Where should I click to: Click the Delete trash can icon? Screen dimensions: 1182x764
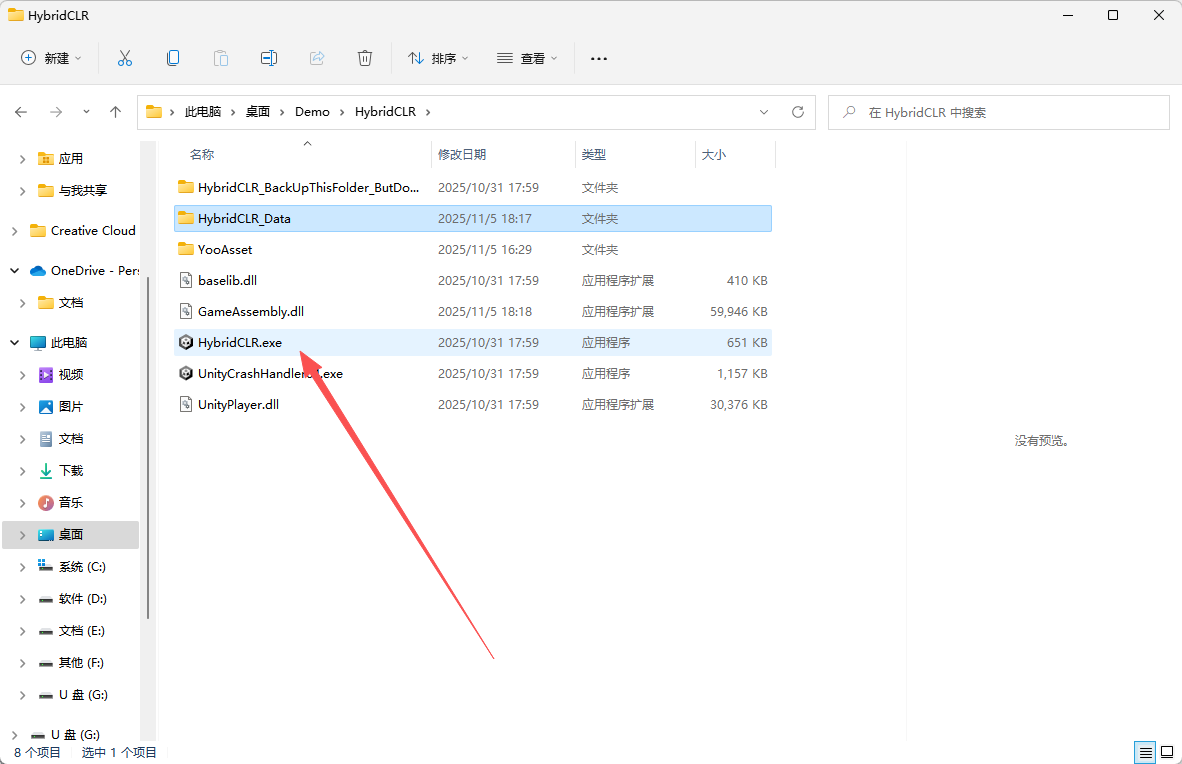click(x=365, y=58)
